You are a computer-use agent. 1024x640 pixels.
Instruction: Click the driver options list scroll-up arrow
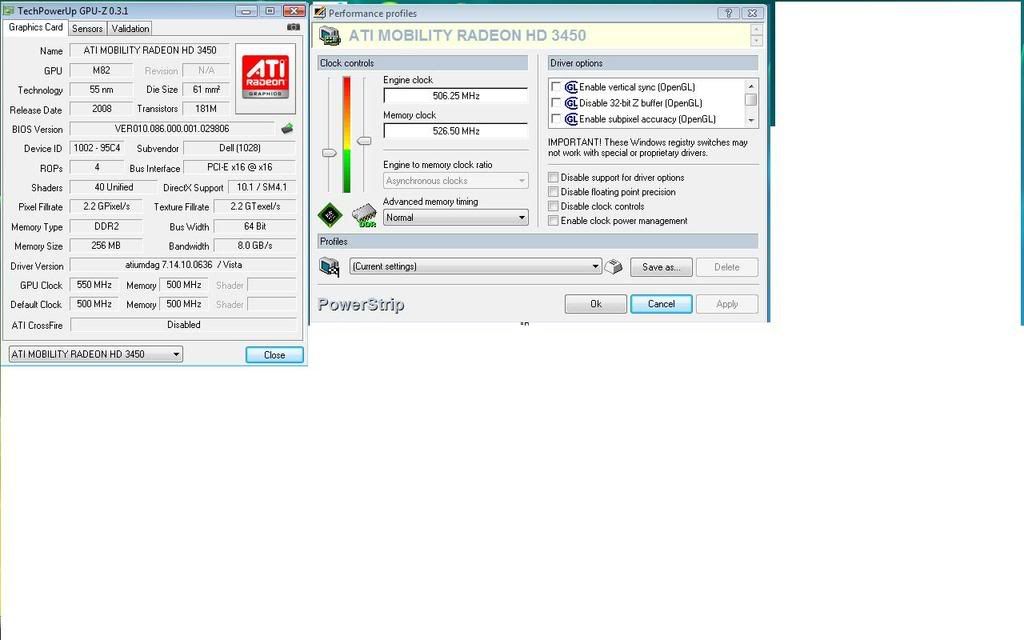tap(751, 86)
